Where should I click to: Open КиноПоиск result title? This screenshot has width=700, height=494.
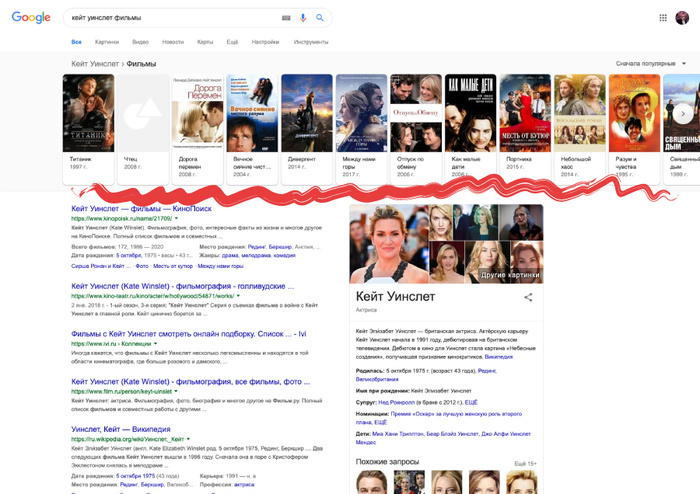141,208
